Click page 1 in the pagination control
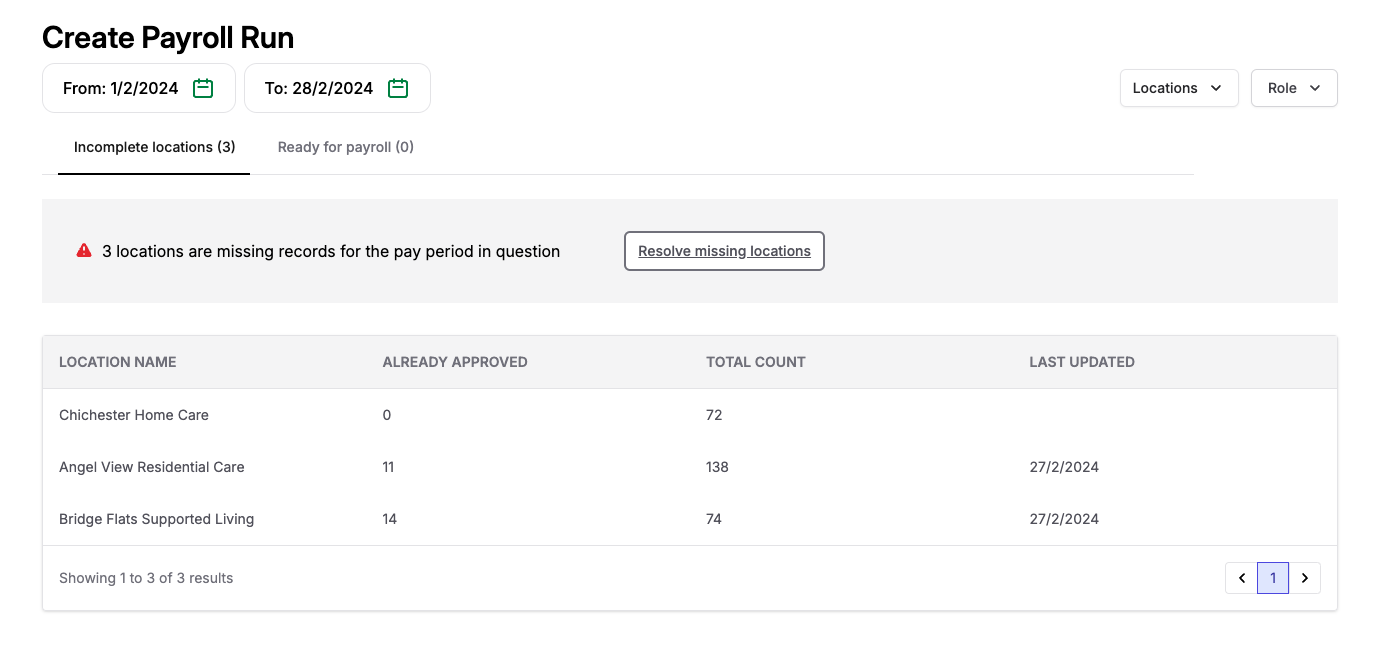This screenshot has height=666, width=1386. (1272, 577)
